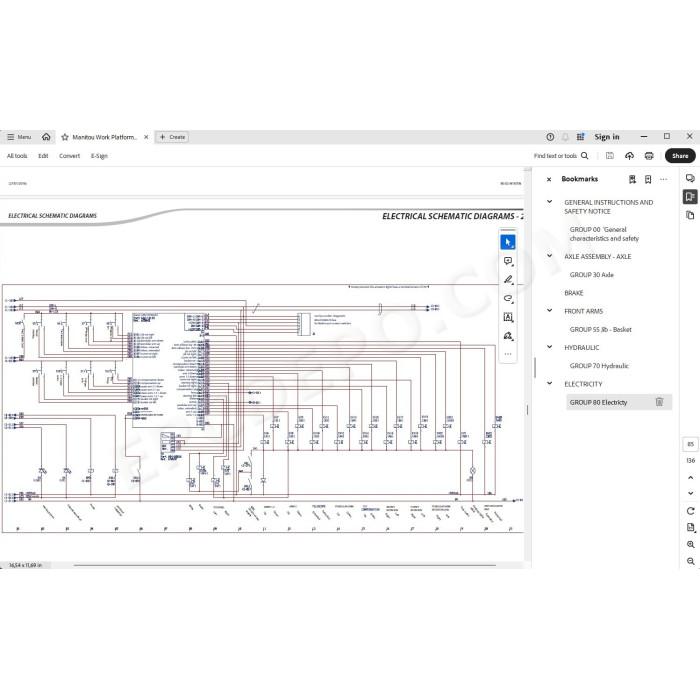Viewport: 700px width, 700px height.
Task: Click the horizontal scrollbar below document
Action: point(285,565)
